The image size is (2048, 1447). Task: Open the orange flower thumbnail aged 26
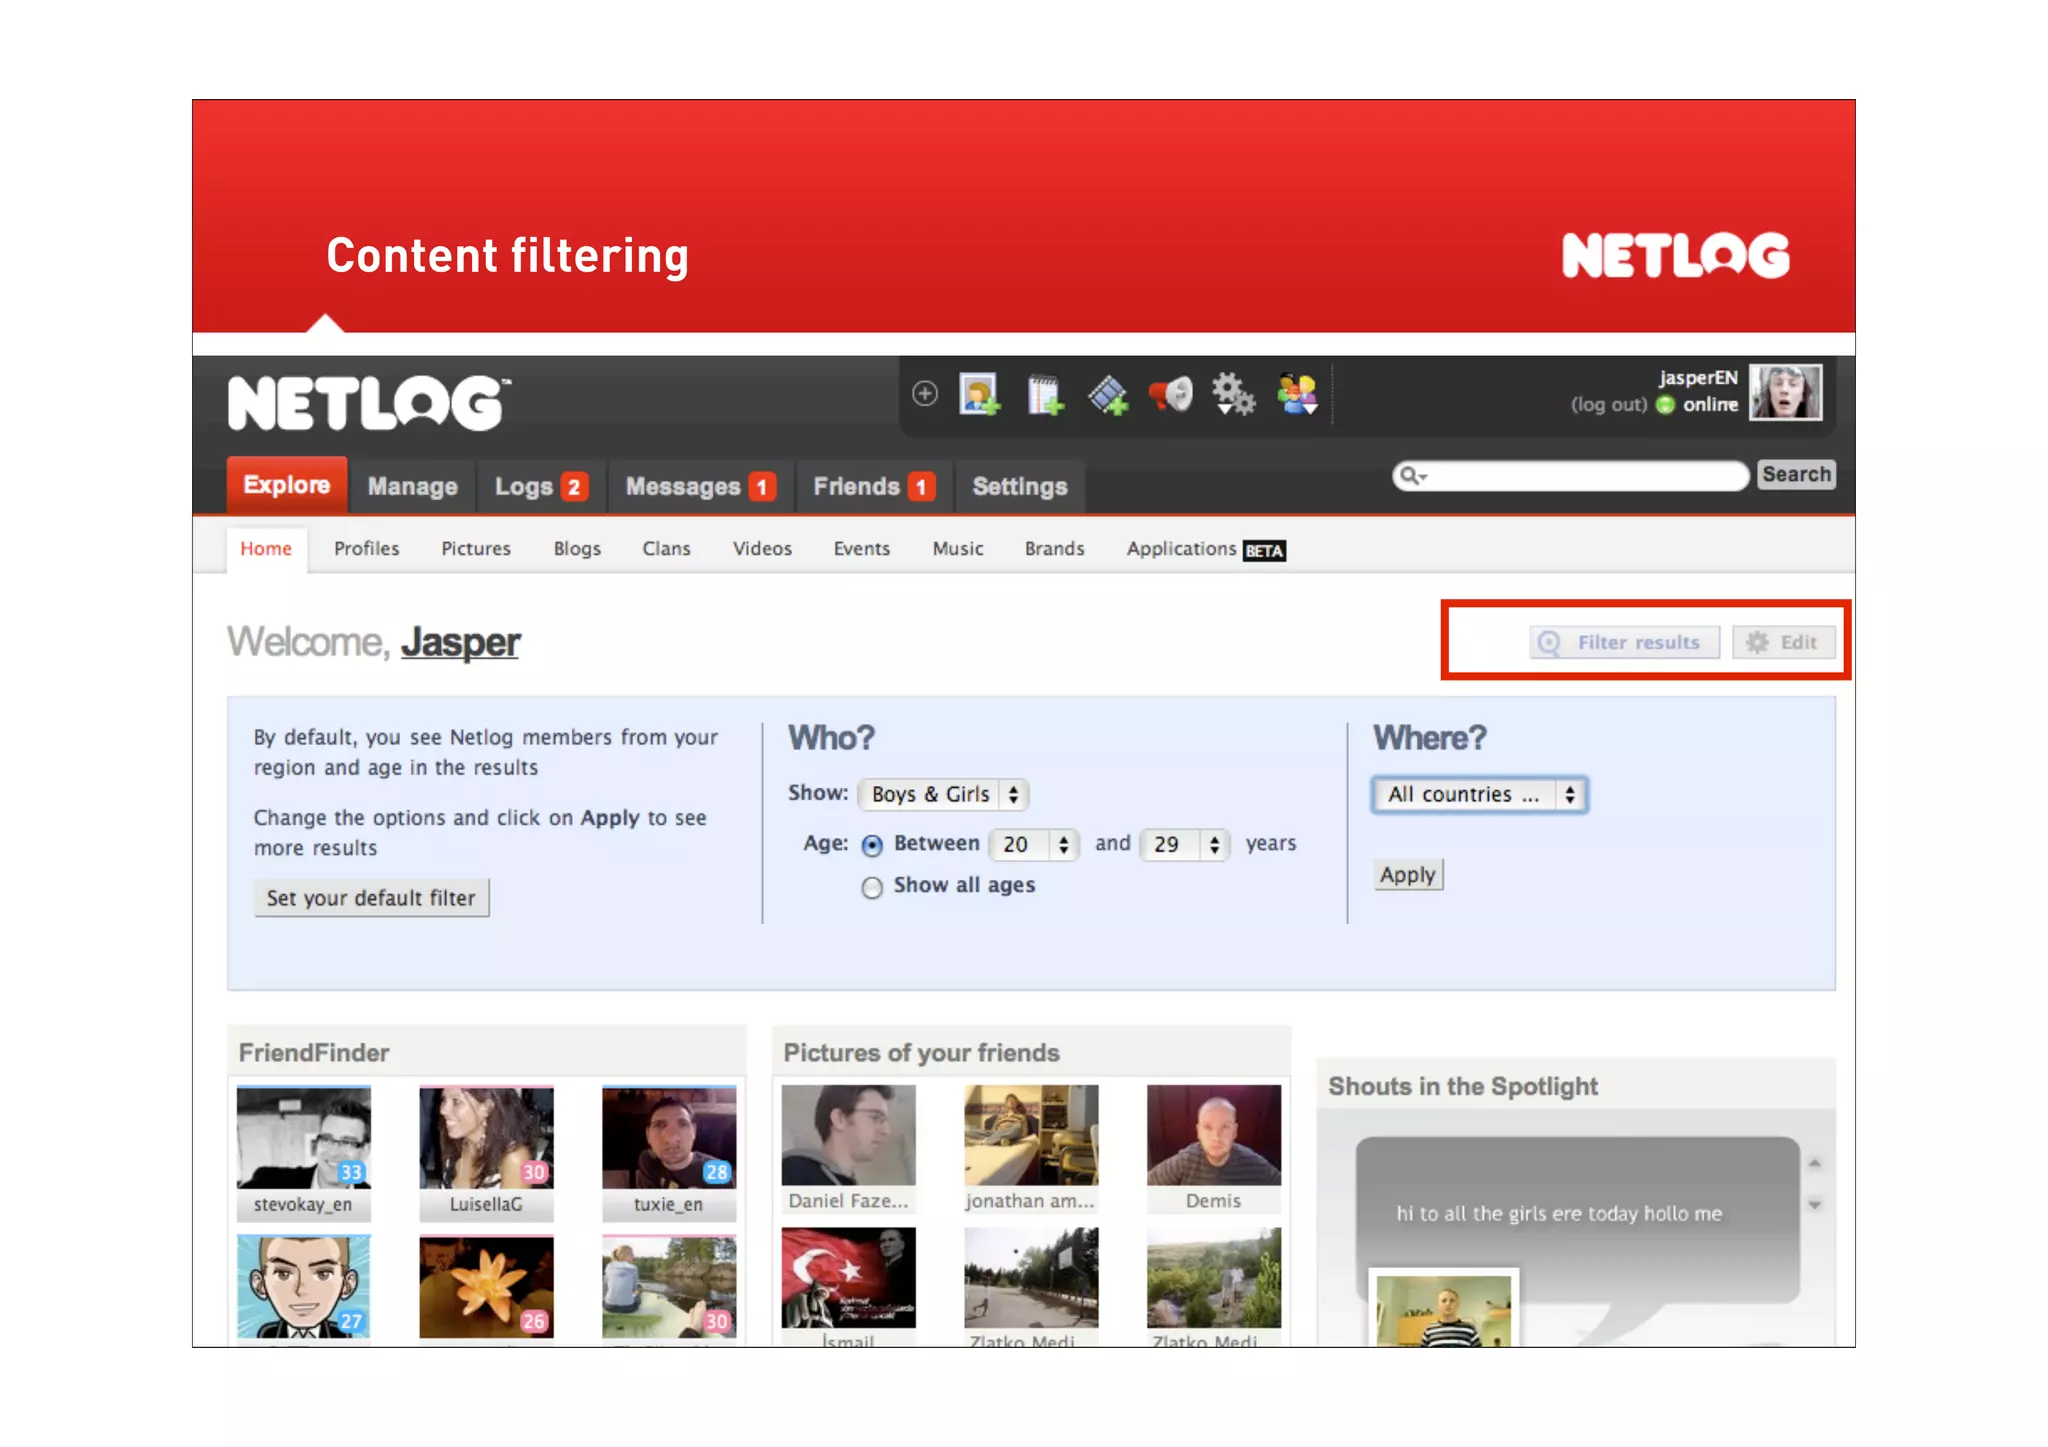pos(486,1287)
